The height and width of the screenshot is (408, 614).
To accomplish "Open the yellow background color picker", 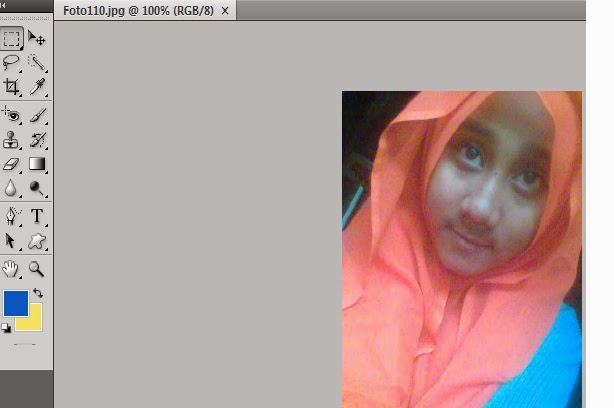I will point(32,323).
